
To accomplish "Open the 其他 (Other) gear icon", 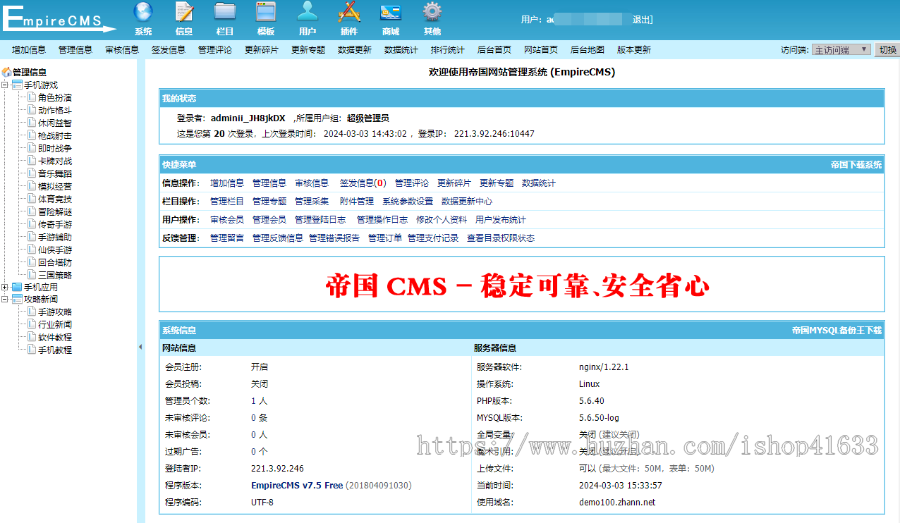I will coord(432,12).
